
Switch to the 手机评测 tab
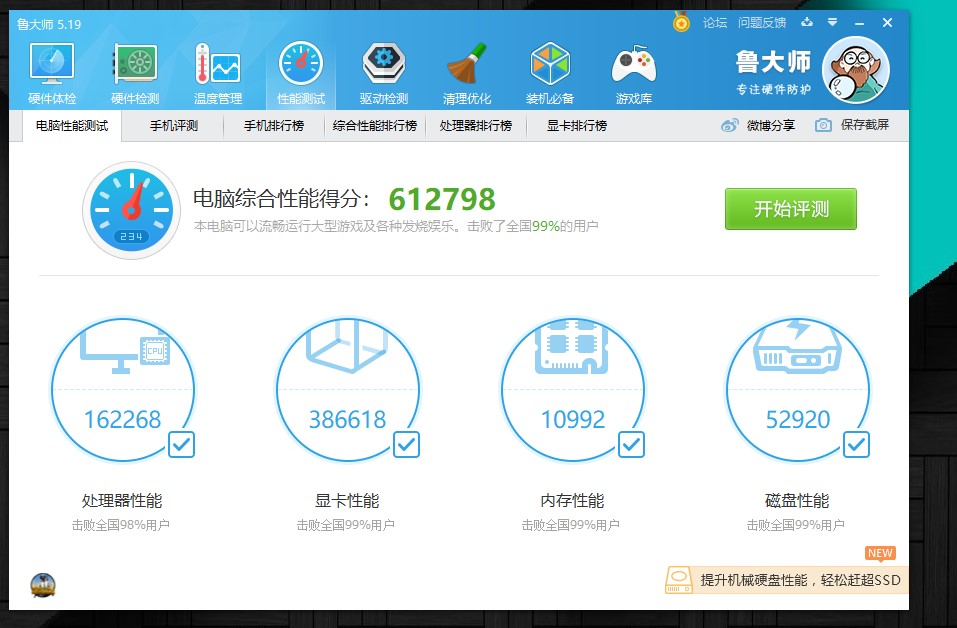[174, 126]
